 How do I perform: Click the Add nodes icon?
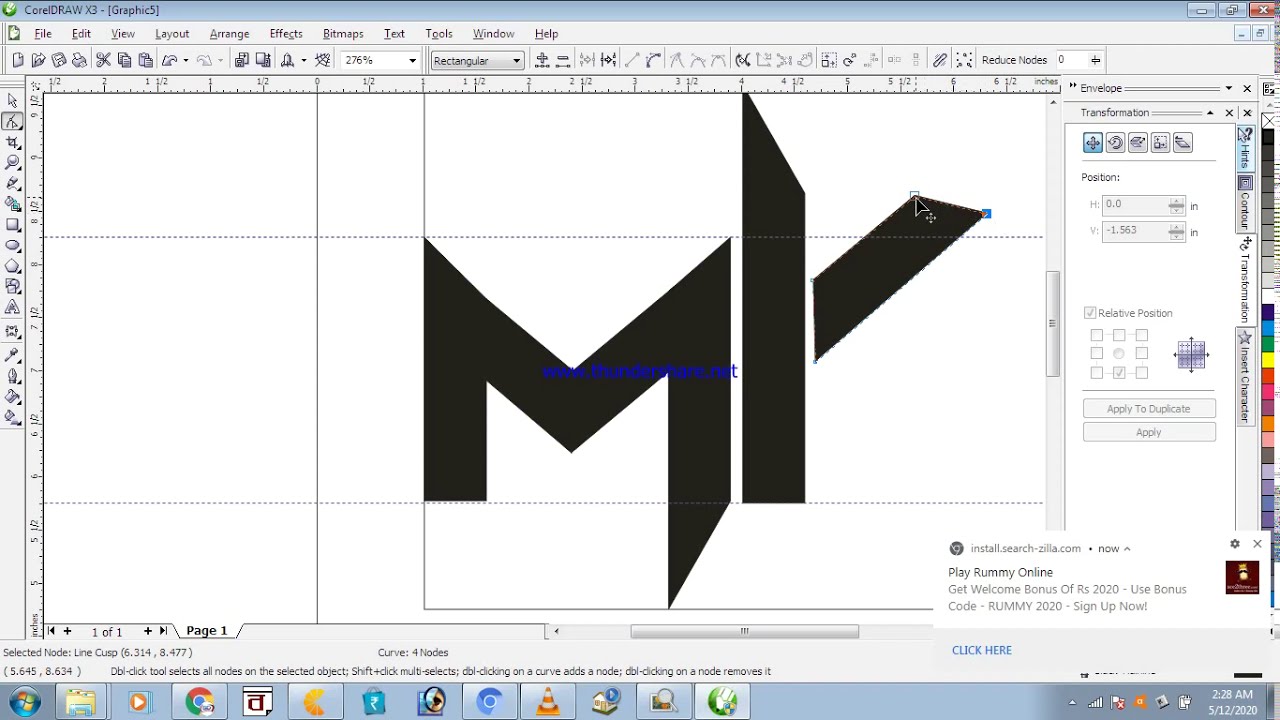coord(542,60)
